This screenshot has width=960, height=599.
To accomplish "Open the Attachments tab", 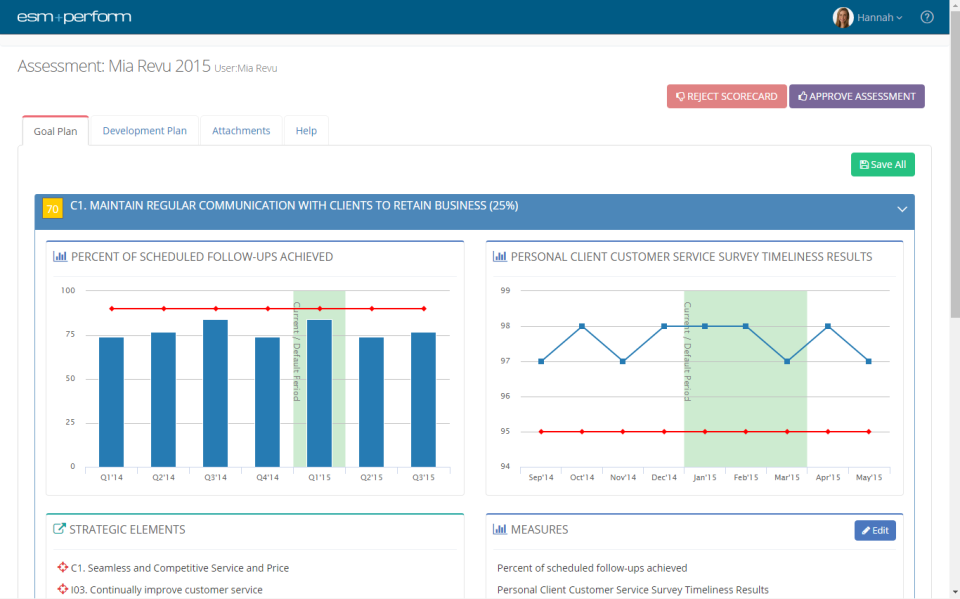I will [x=240, y=130].
